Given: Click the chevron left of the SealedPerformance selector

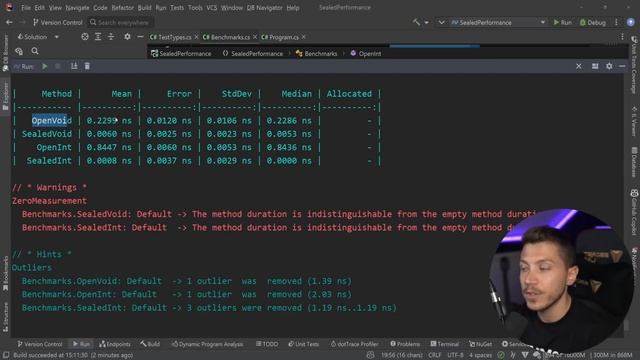Looking at the screenshot, I should 441,22.
